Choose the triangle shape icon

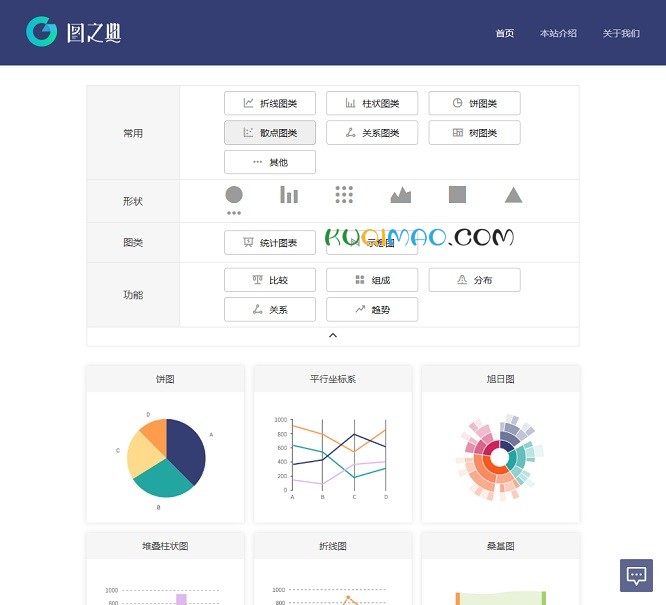pyautogui.click(x=513, y=195)
